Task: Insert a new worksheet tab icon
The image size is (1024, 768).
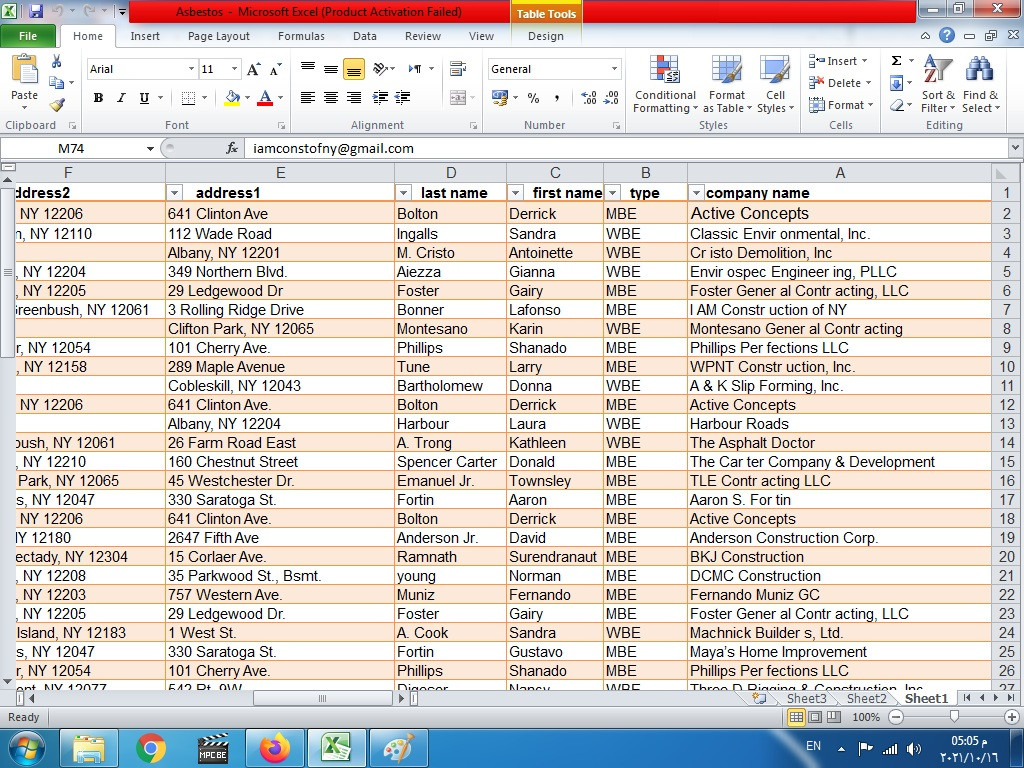Action: point(759,698)
